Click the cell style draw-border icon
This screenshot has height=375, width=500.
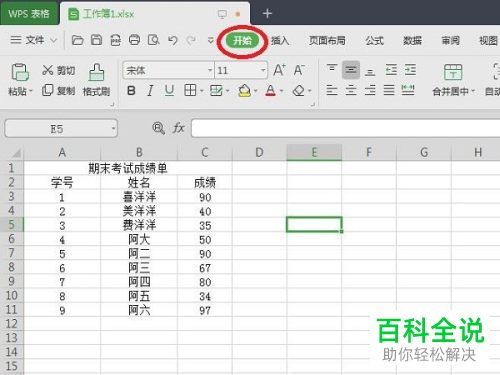(216, 90)
